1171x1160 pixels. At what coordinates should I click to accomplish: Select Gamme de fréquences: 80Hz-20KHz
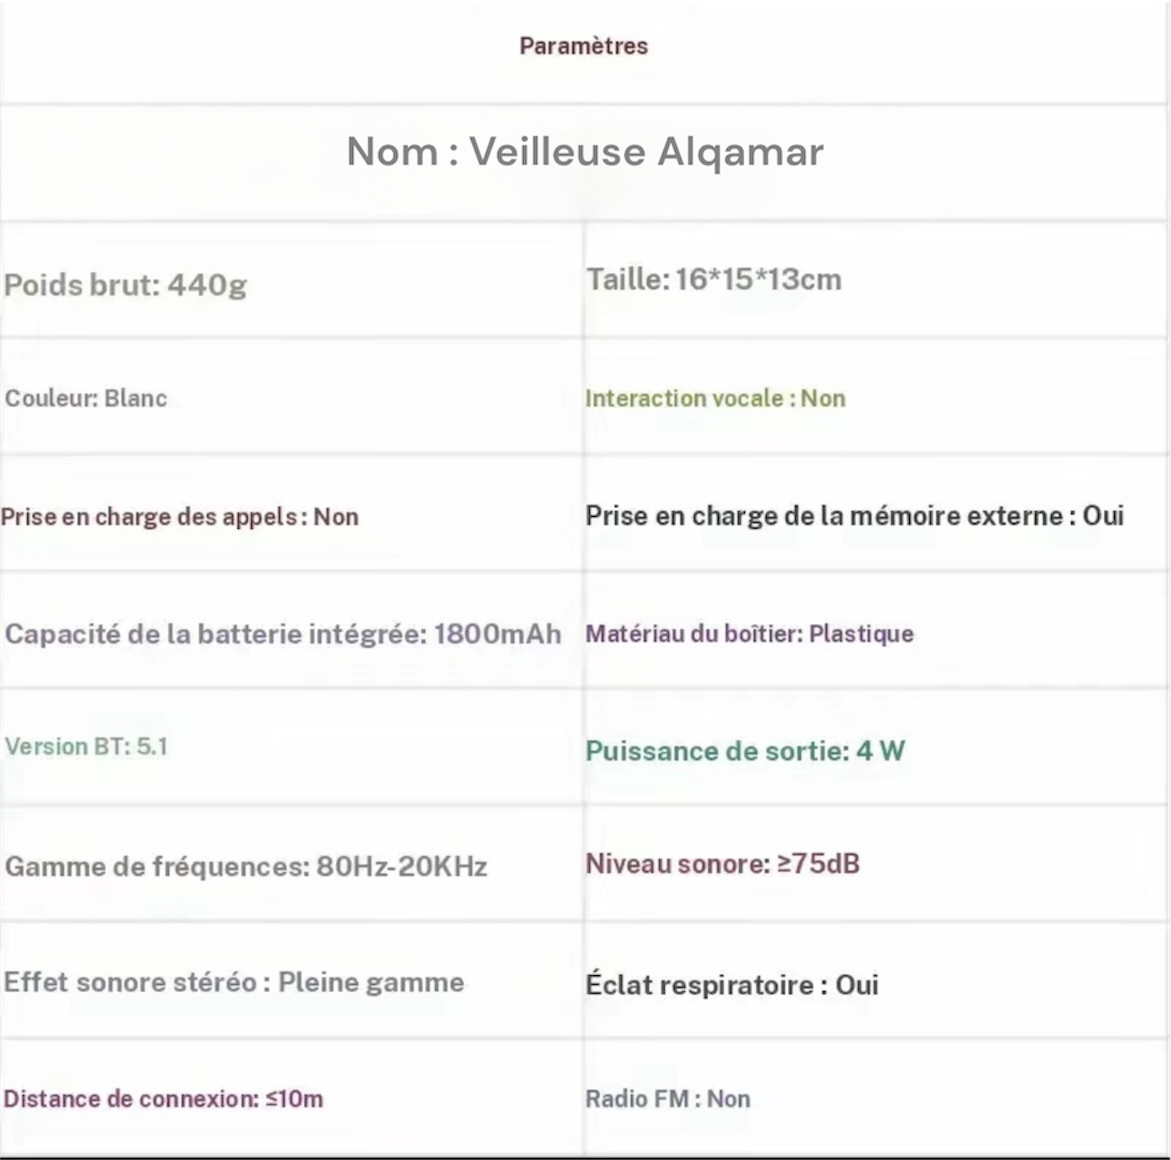click(x=246, y=866)
